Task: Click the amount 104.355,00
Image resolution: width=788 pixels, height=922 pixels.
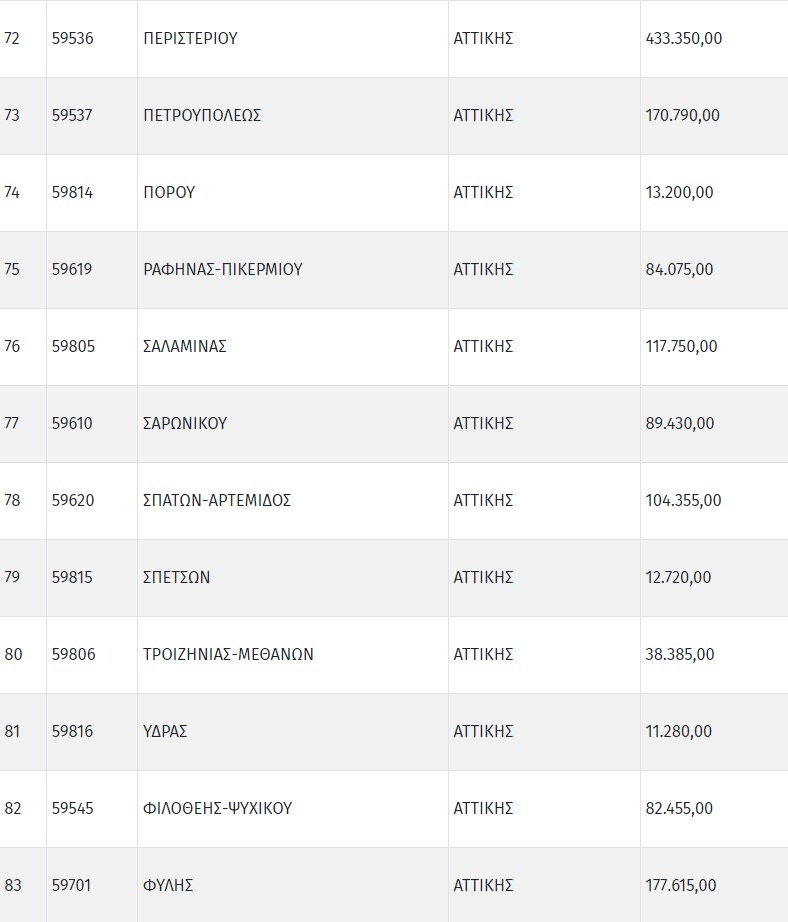Action: click(684, 501)
